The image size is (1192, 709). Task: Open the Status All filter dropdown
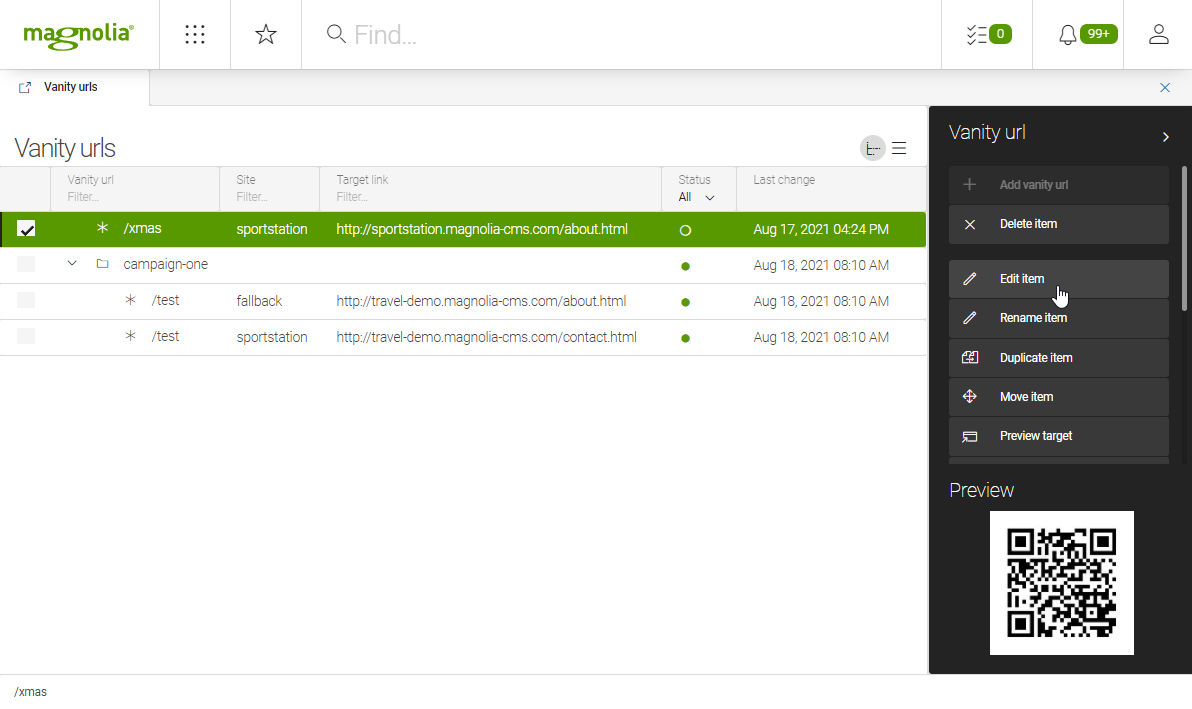click(x=697, y=196)
